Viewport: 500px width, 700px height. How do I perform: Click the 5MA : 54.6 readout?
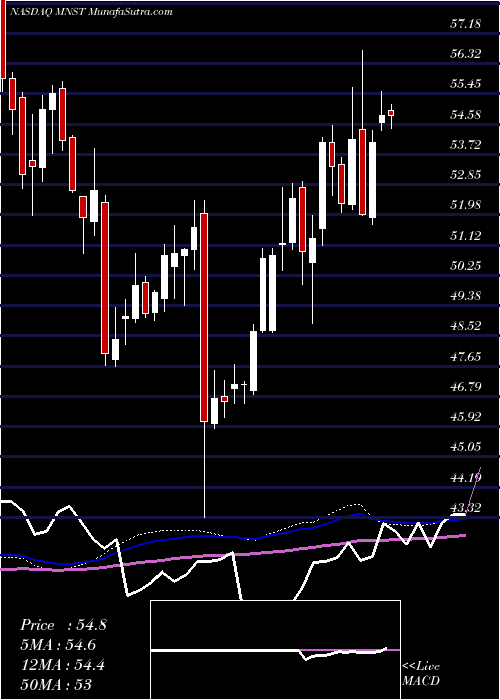tap(58, 645)
